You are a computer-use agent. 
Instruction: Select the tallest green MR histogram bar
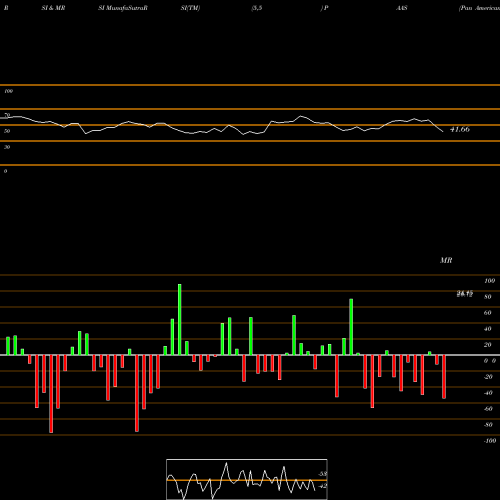pyautogui.click(x=180, y=319)
